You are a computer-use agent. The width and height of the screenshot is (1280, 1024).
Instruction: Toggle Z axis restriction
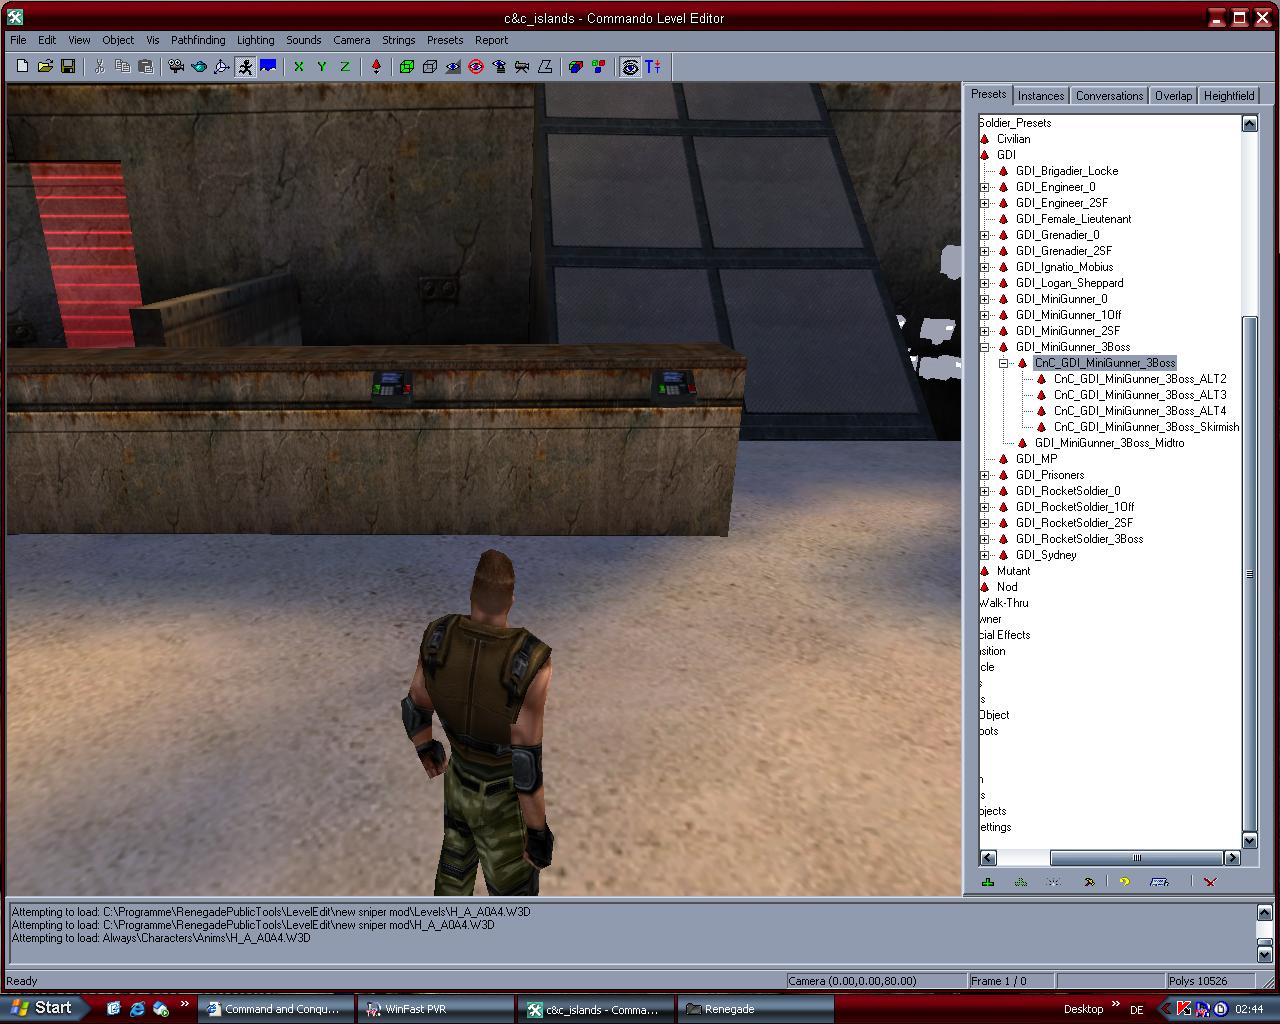345,67
